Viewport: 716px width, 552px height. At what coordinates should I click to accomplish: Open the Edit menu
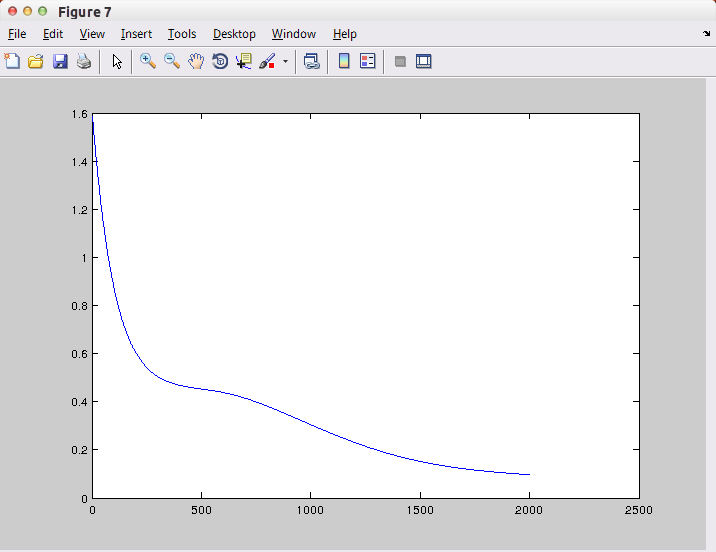53,34
